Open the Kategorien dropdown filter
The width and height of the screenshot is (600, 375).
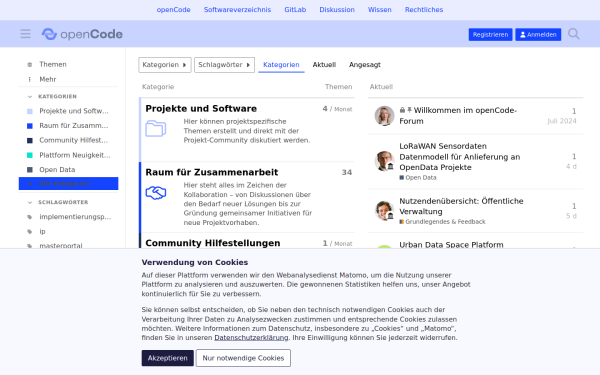click(x=165, y=65)
